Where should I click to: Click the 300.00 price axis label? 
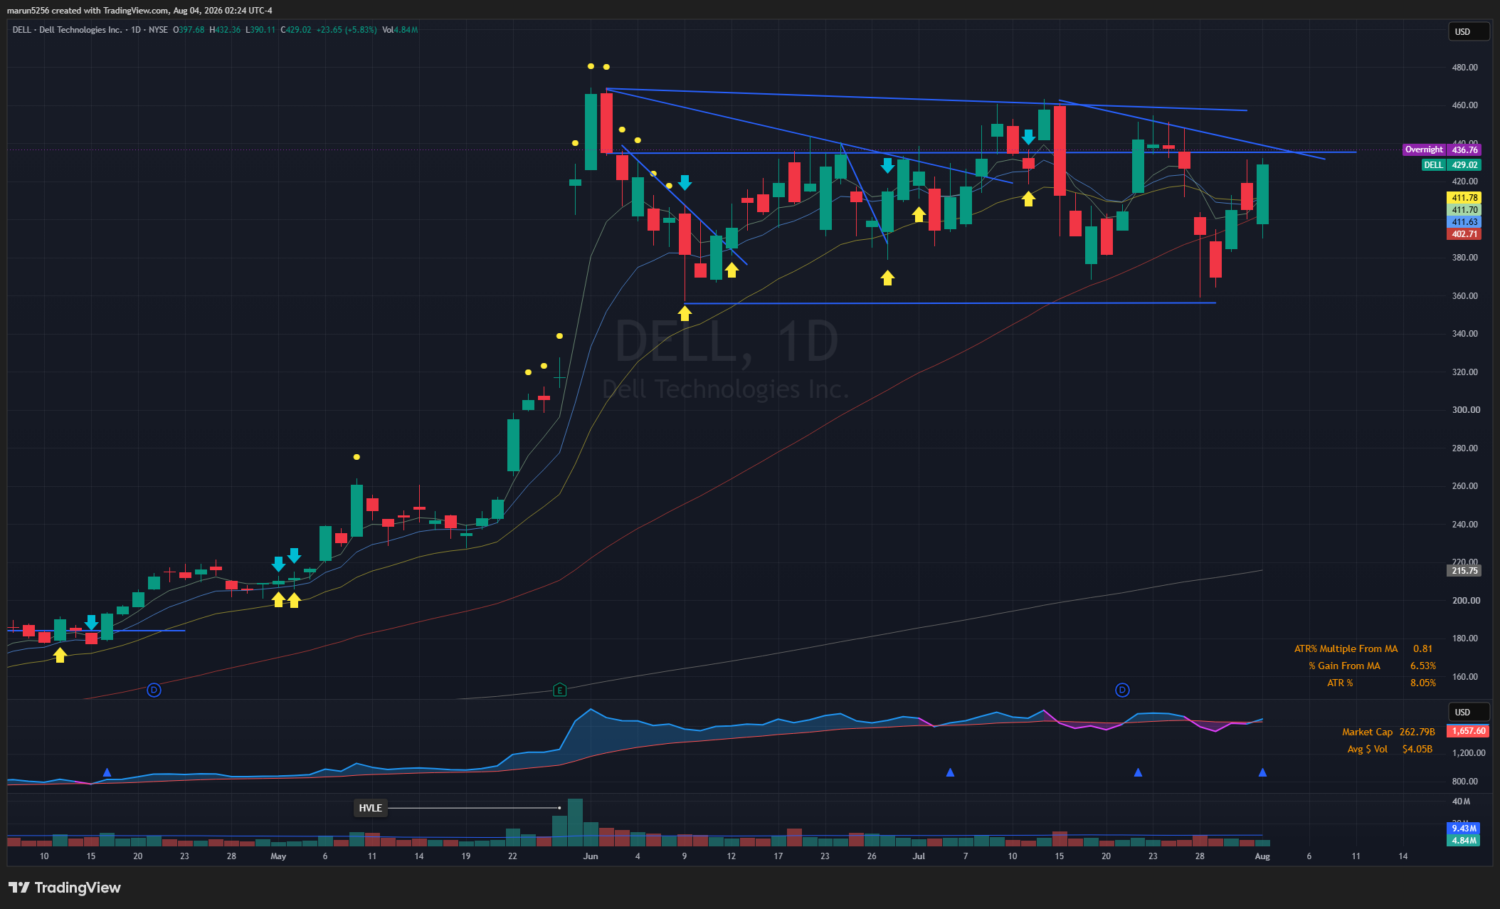[x=1465, y=410]
